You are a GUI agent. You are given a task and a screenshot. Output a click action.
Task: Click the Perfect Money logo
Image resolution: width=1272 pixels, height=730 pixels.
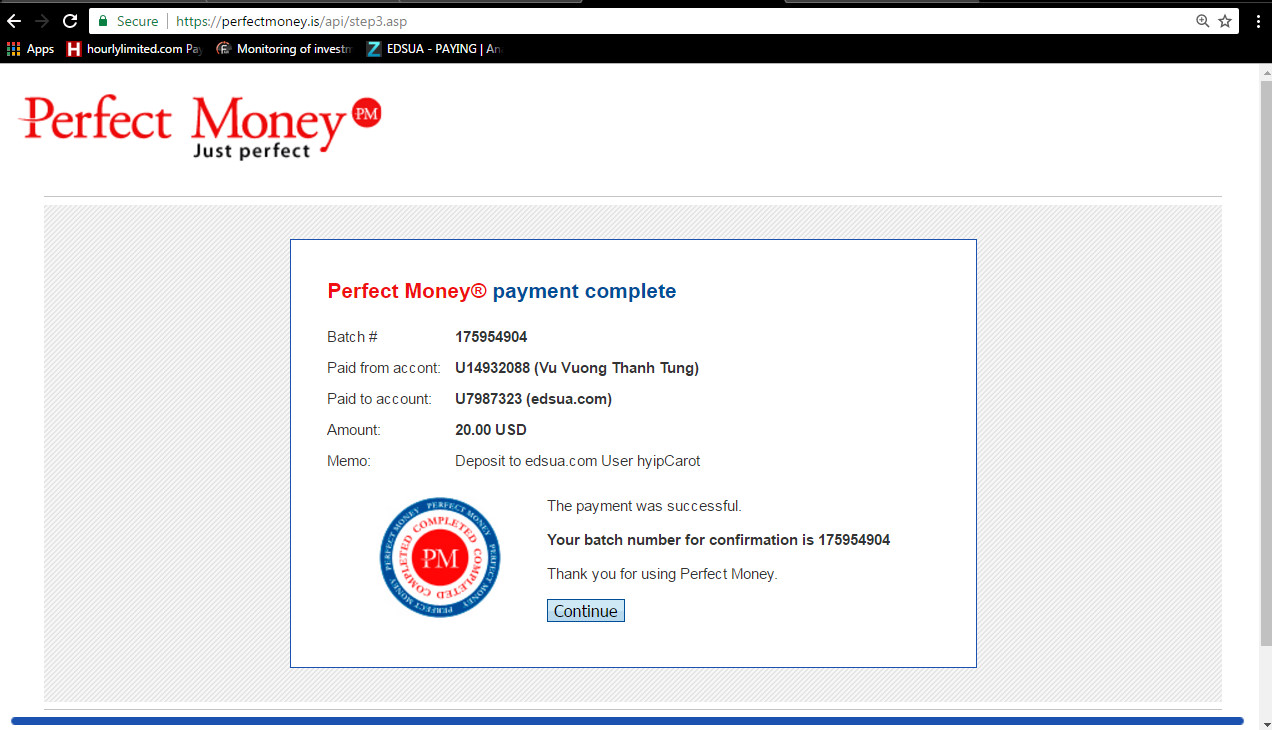(x=200, y=126)
